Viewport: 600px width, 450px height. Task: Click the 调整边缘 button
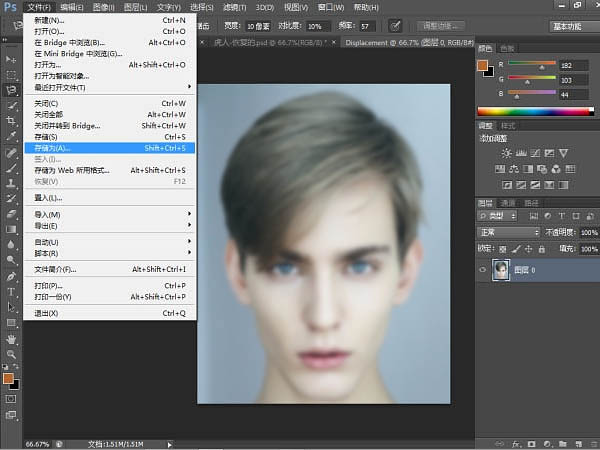440,26
